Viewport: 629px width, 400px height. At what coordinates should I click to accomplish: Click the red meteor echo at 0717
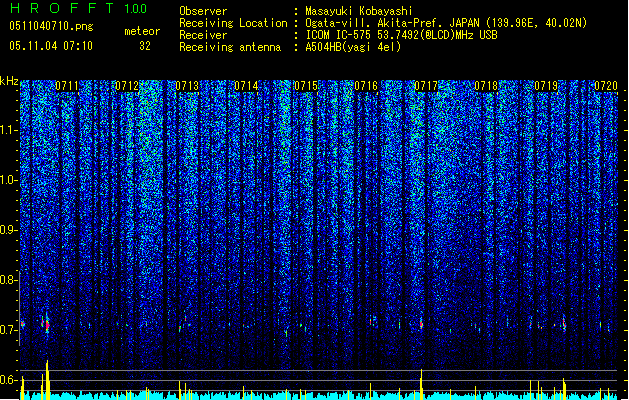click(x=421, y=323)
